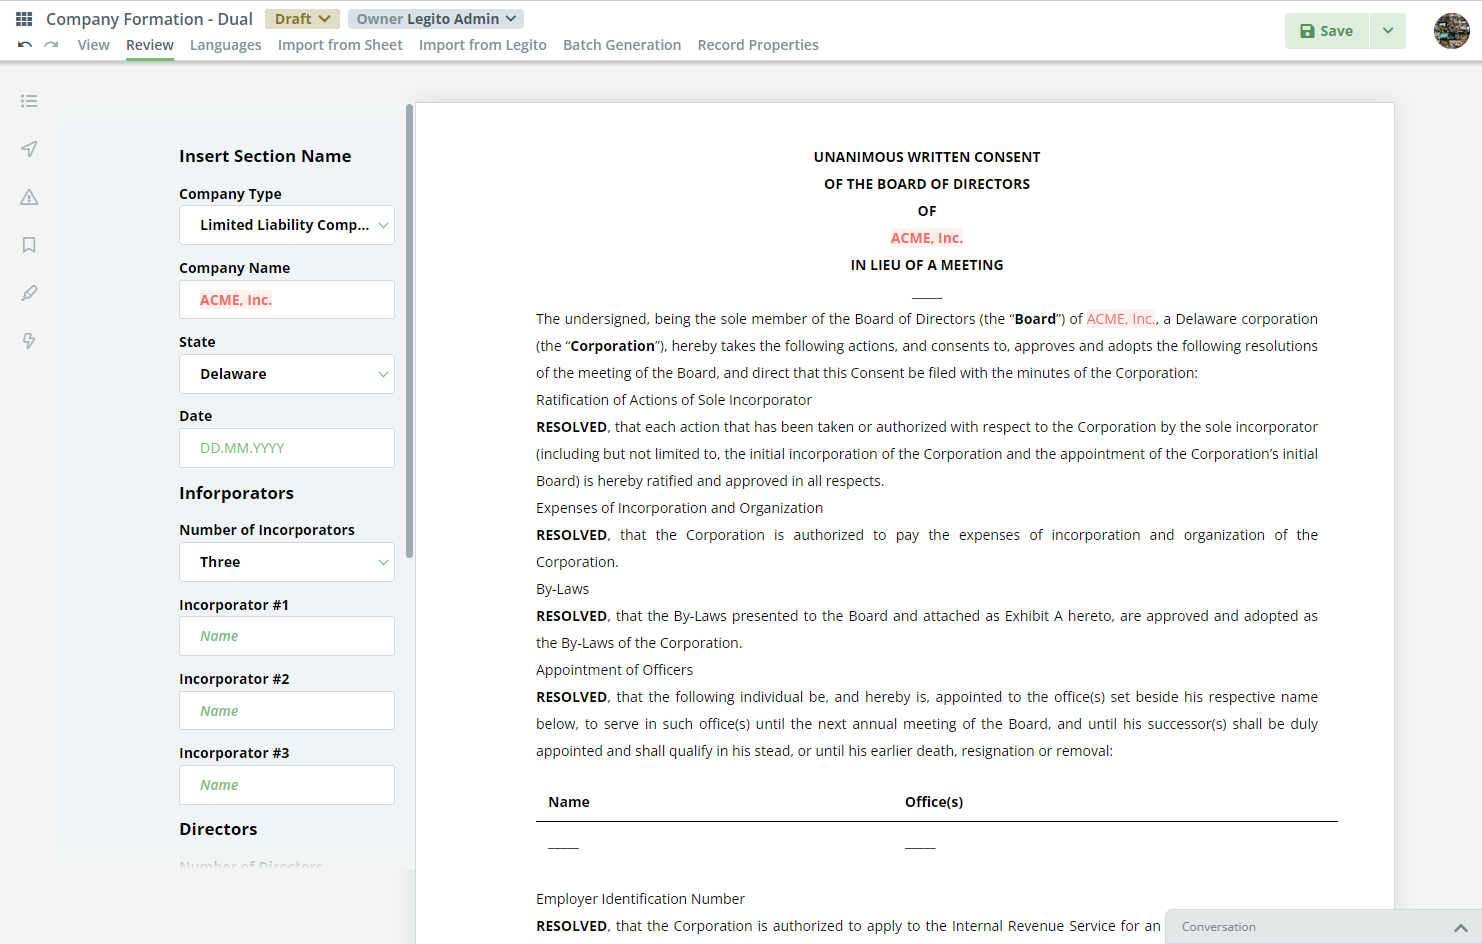The width and height of the screenshot is (1482, 944).
Task: Open Import from Legito tab
Action: pos(483,45)
